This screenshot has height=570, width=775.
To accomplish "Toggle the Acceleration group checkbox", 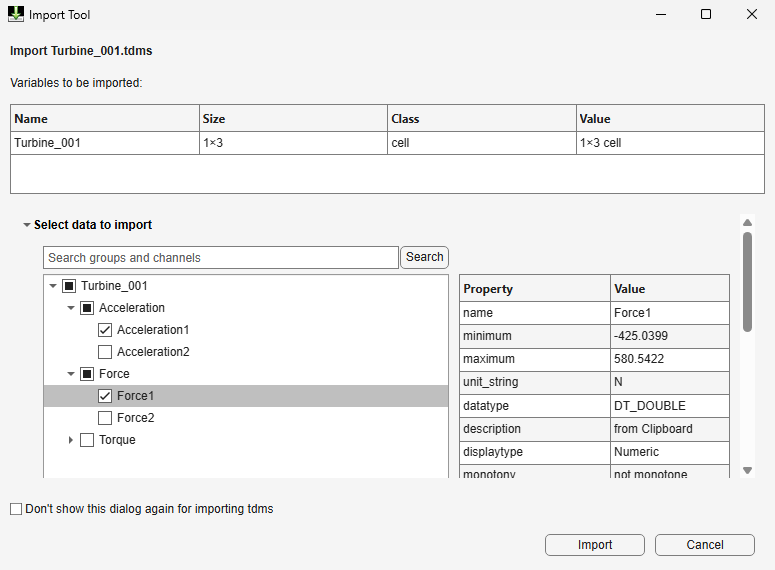I will pyautogui.click(x=87, y=308).
